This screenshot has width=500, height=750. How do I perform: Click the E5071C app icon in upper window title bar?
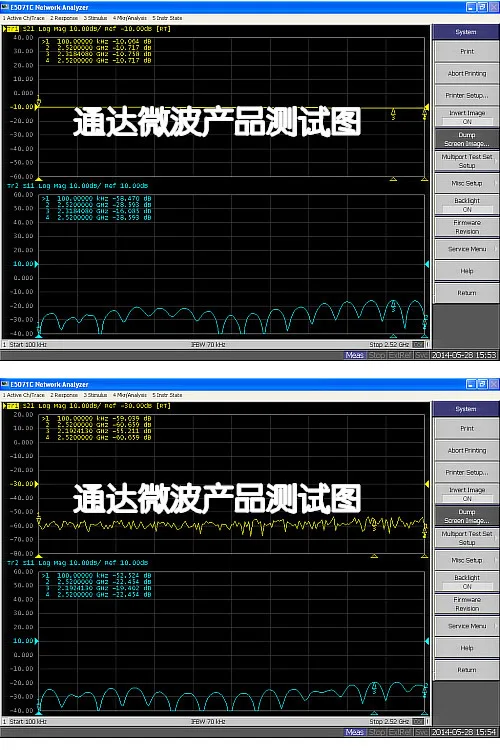5,7
